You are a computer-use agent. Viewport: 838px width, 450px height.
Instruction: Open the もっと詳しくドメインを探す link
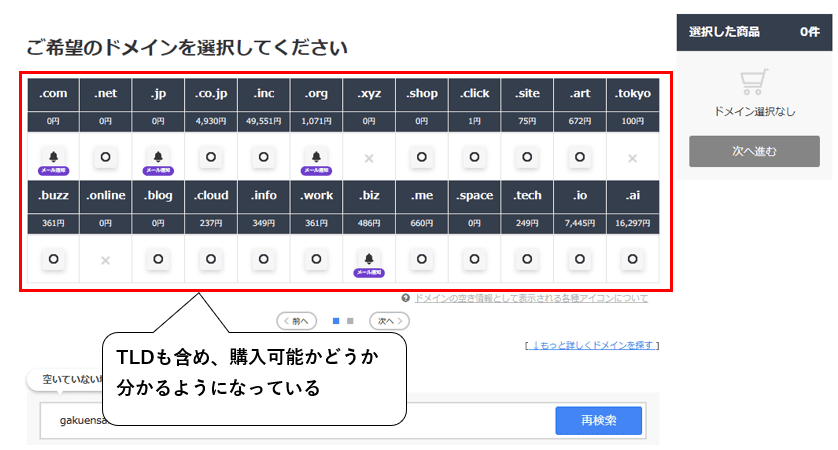point(592,346)
